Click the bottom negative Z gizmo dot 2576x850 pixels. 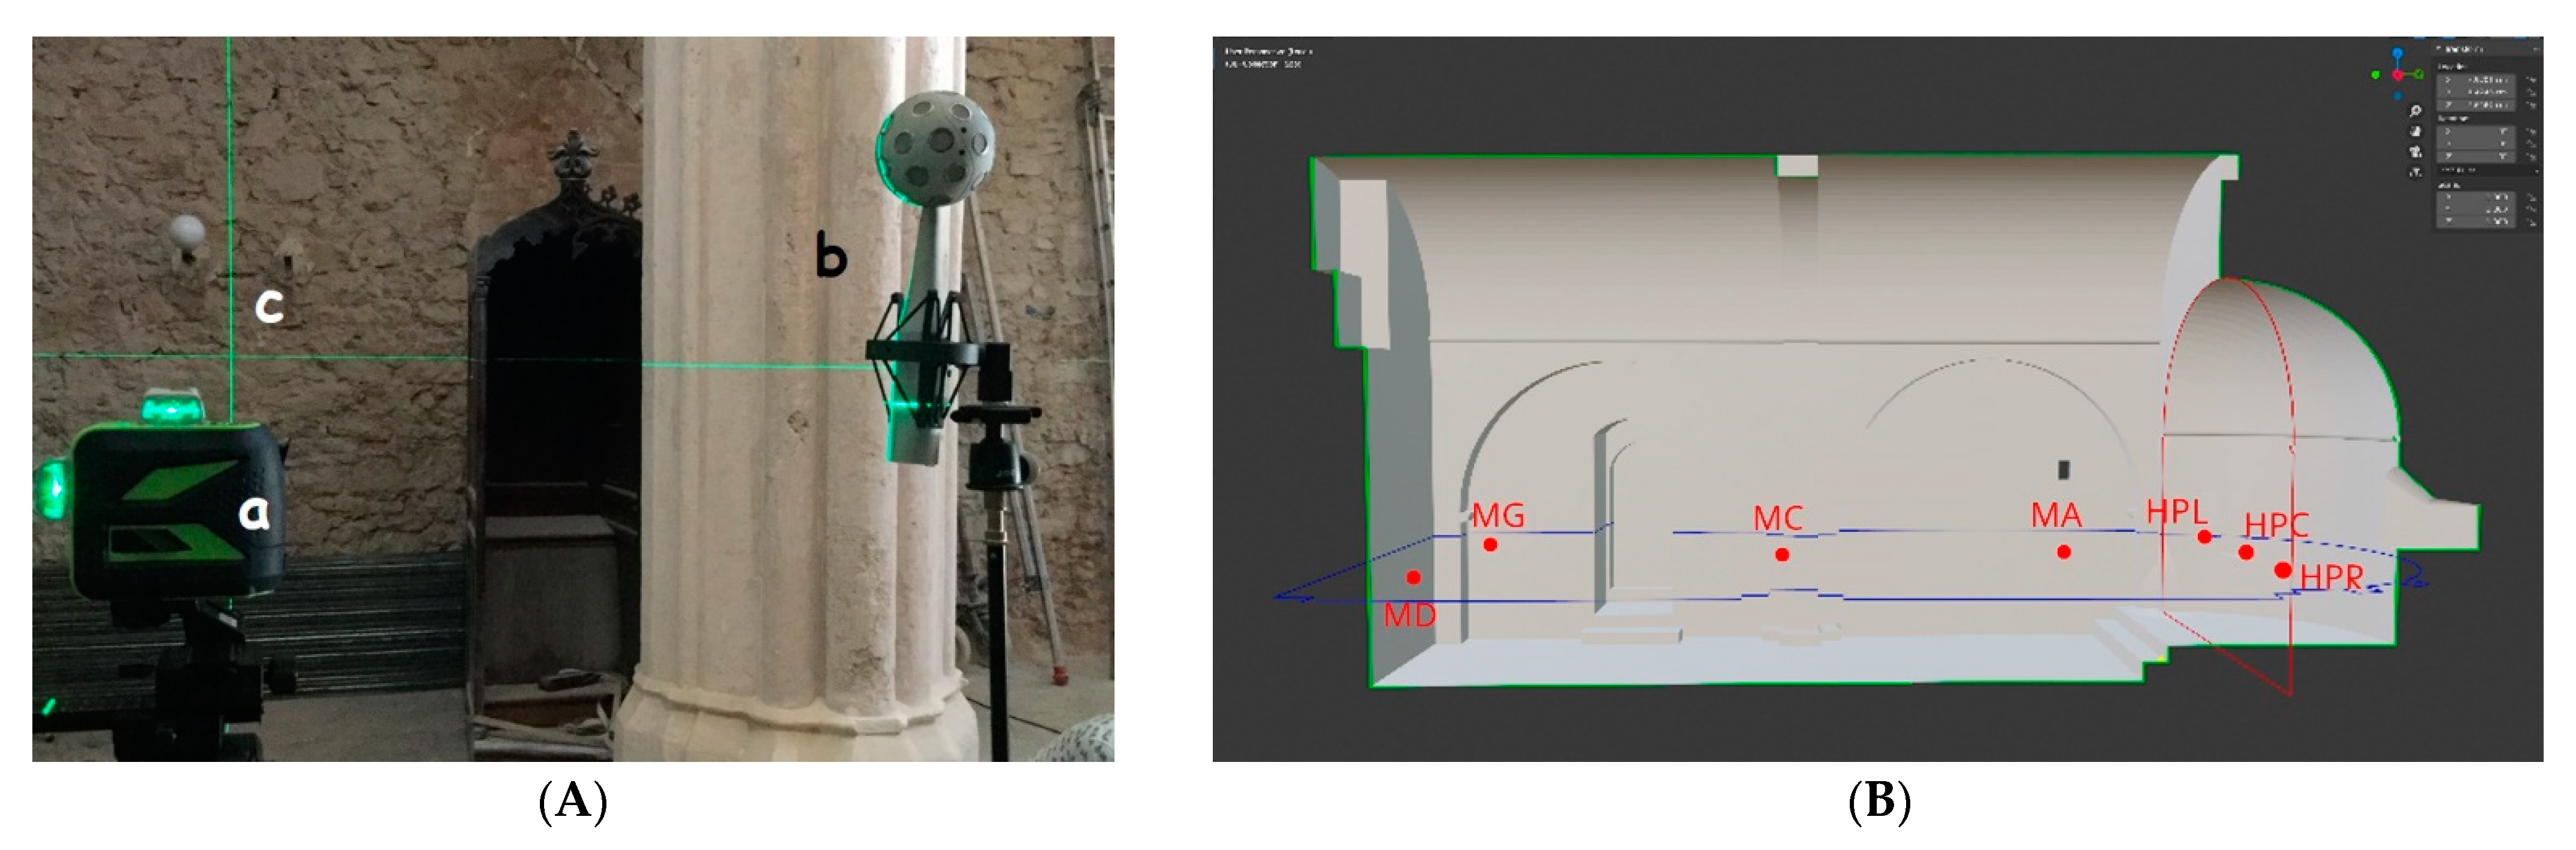[x=2398, y=96]
